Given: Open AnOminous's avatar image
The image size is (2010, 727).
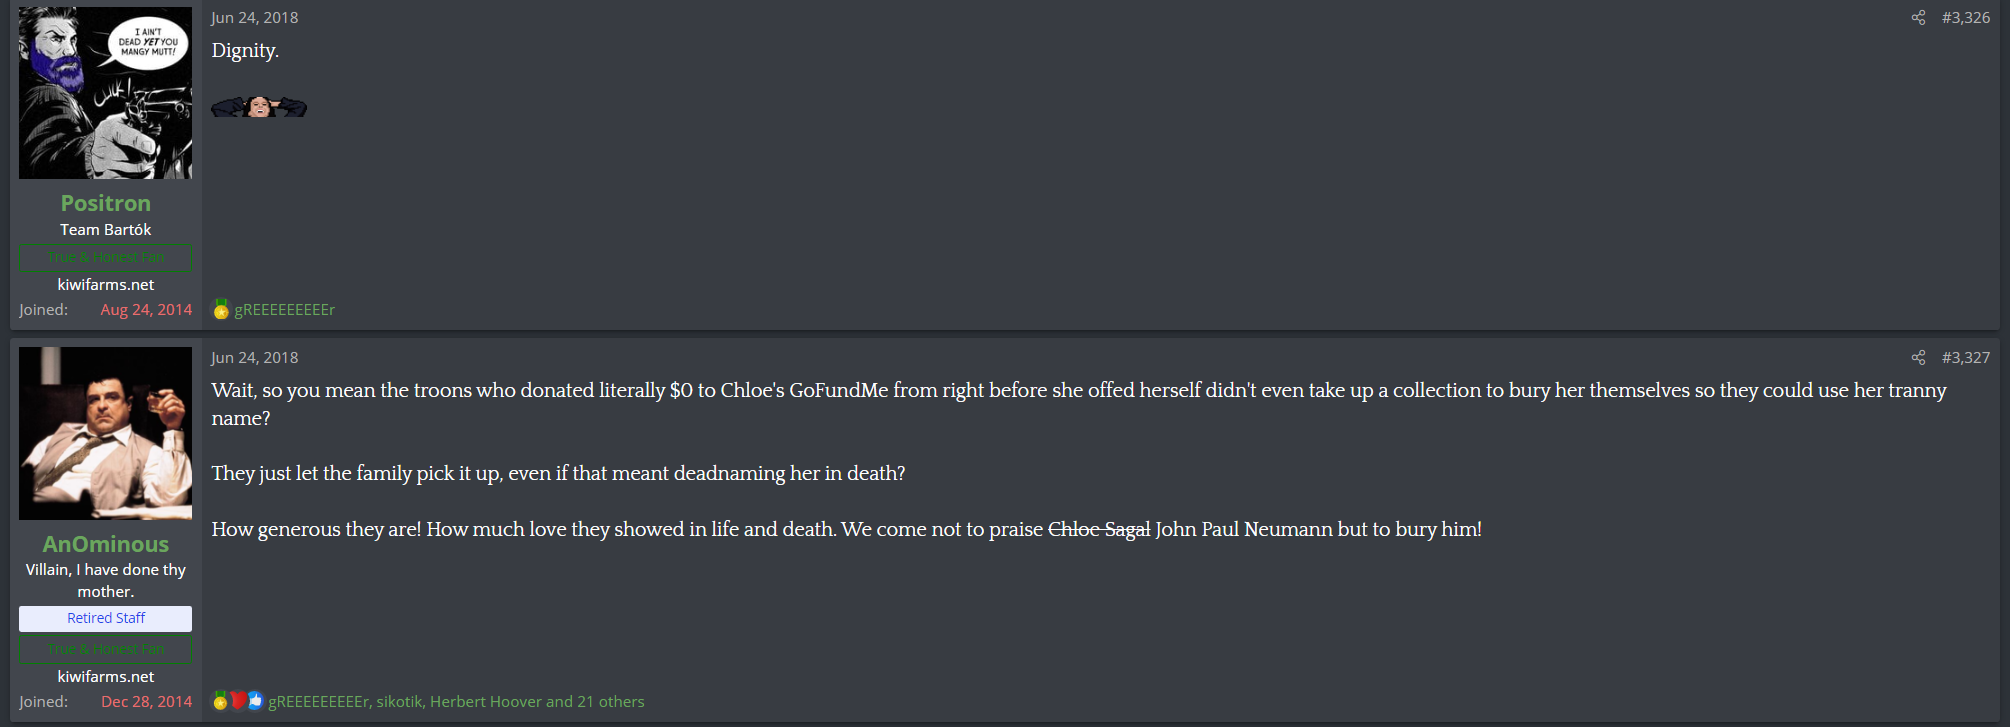Looking at the screenshot, I should click(105, 433).
